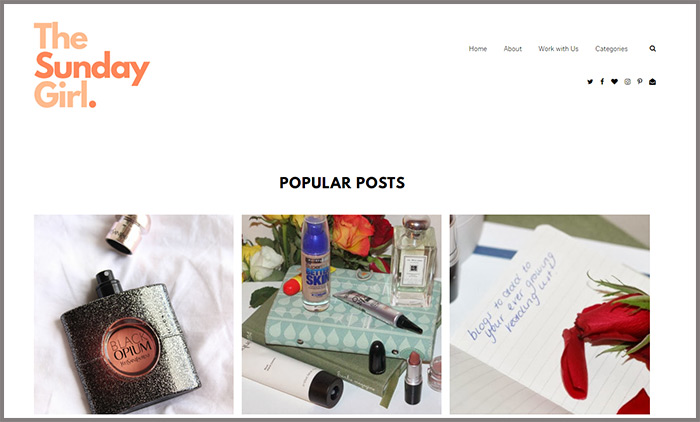
Task: Open the Black Opium perfume post
Action: 133,314
